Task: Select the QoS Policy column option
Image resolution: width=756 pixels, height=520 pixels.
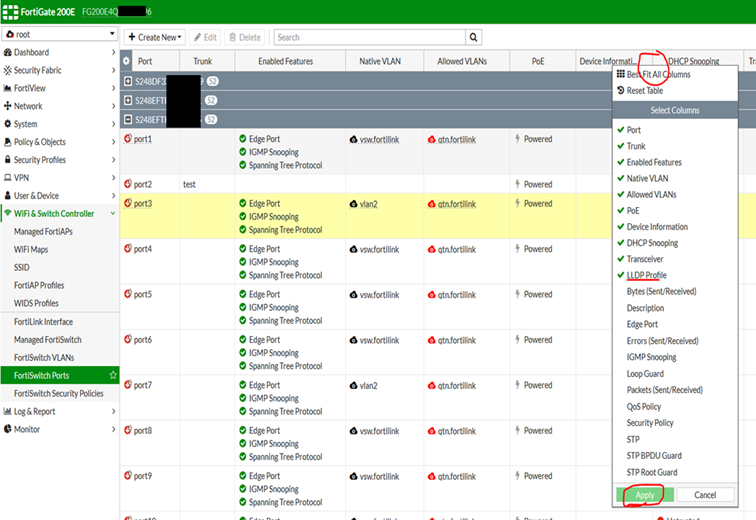Action: coord(644,406)
